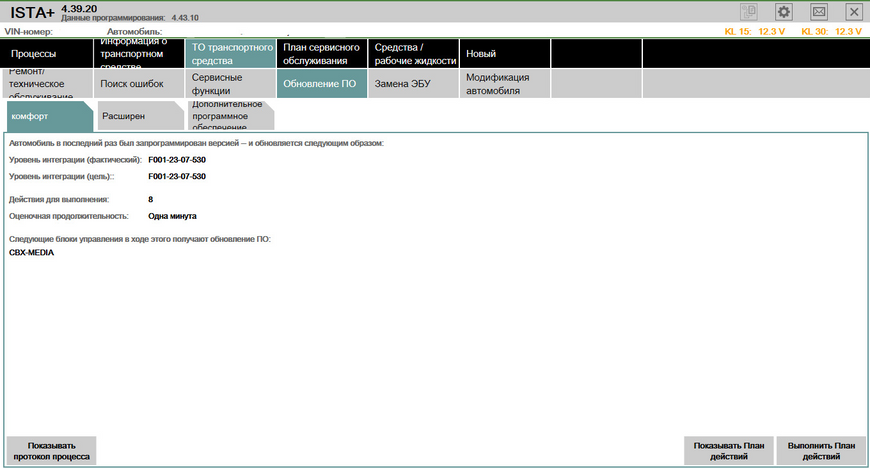Screen dimensions: 870x469
Task: Click Действия для выполнения label
Action: pyautogui.click(x=59, y=199)
